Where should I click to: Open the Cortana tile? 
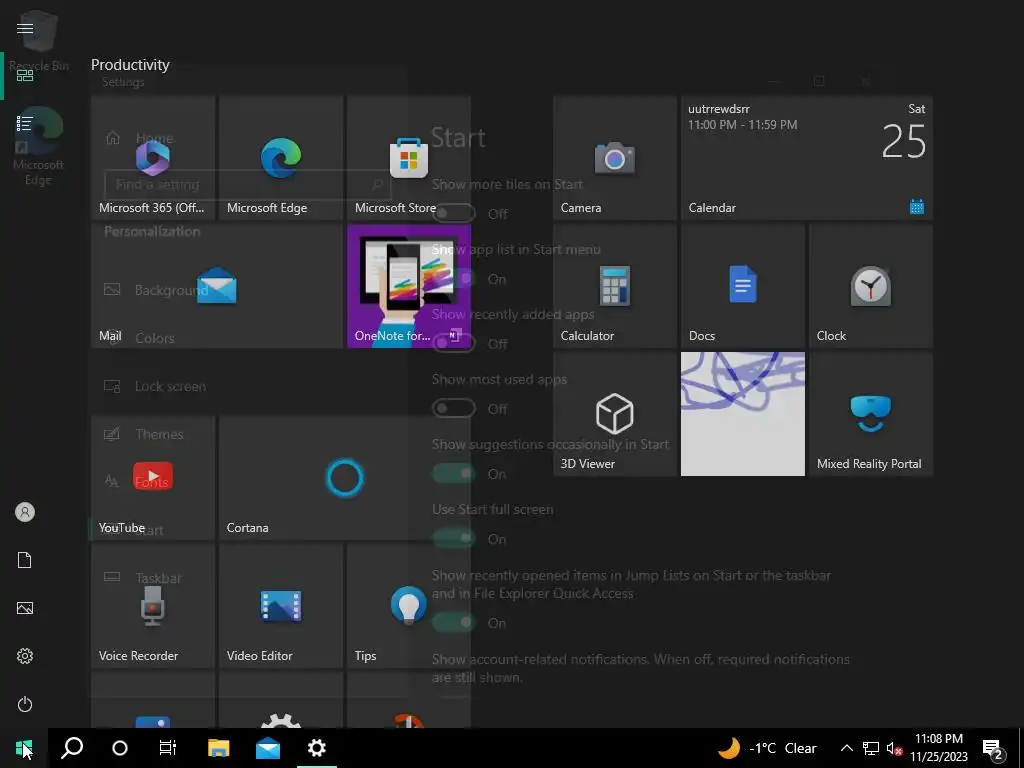(345, 477)
